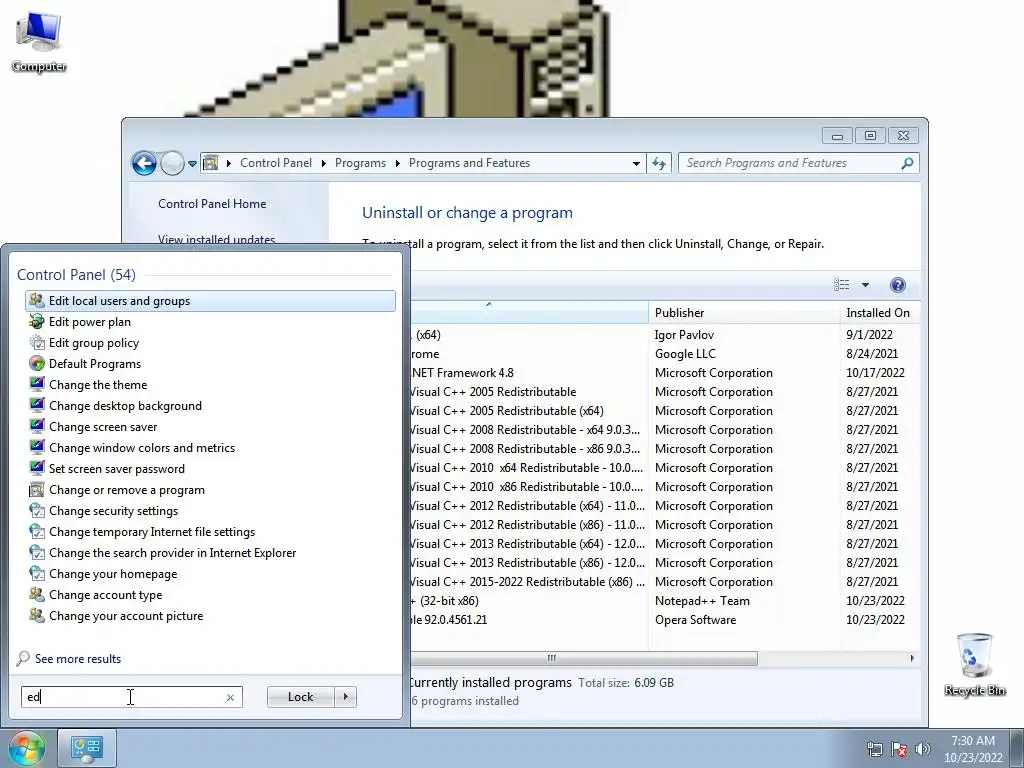The image size is (1024, 768).
Task: Expand the view options dropdown arrow
Action: tap(865, 285)
